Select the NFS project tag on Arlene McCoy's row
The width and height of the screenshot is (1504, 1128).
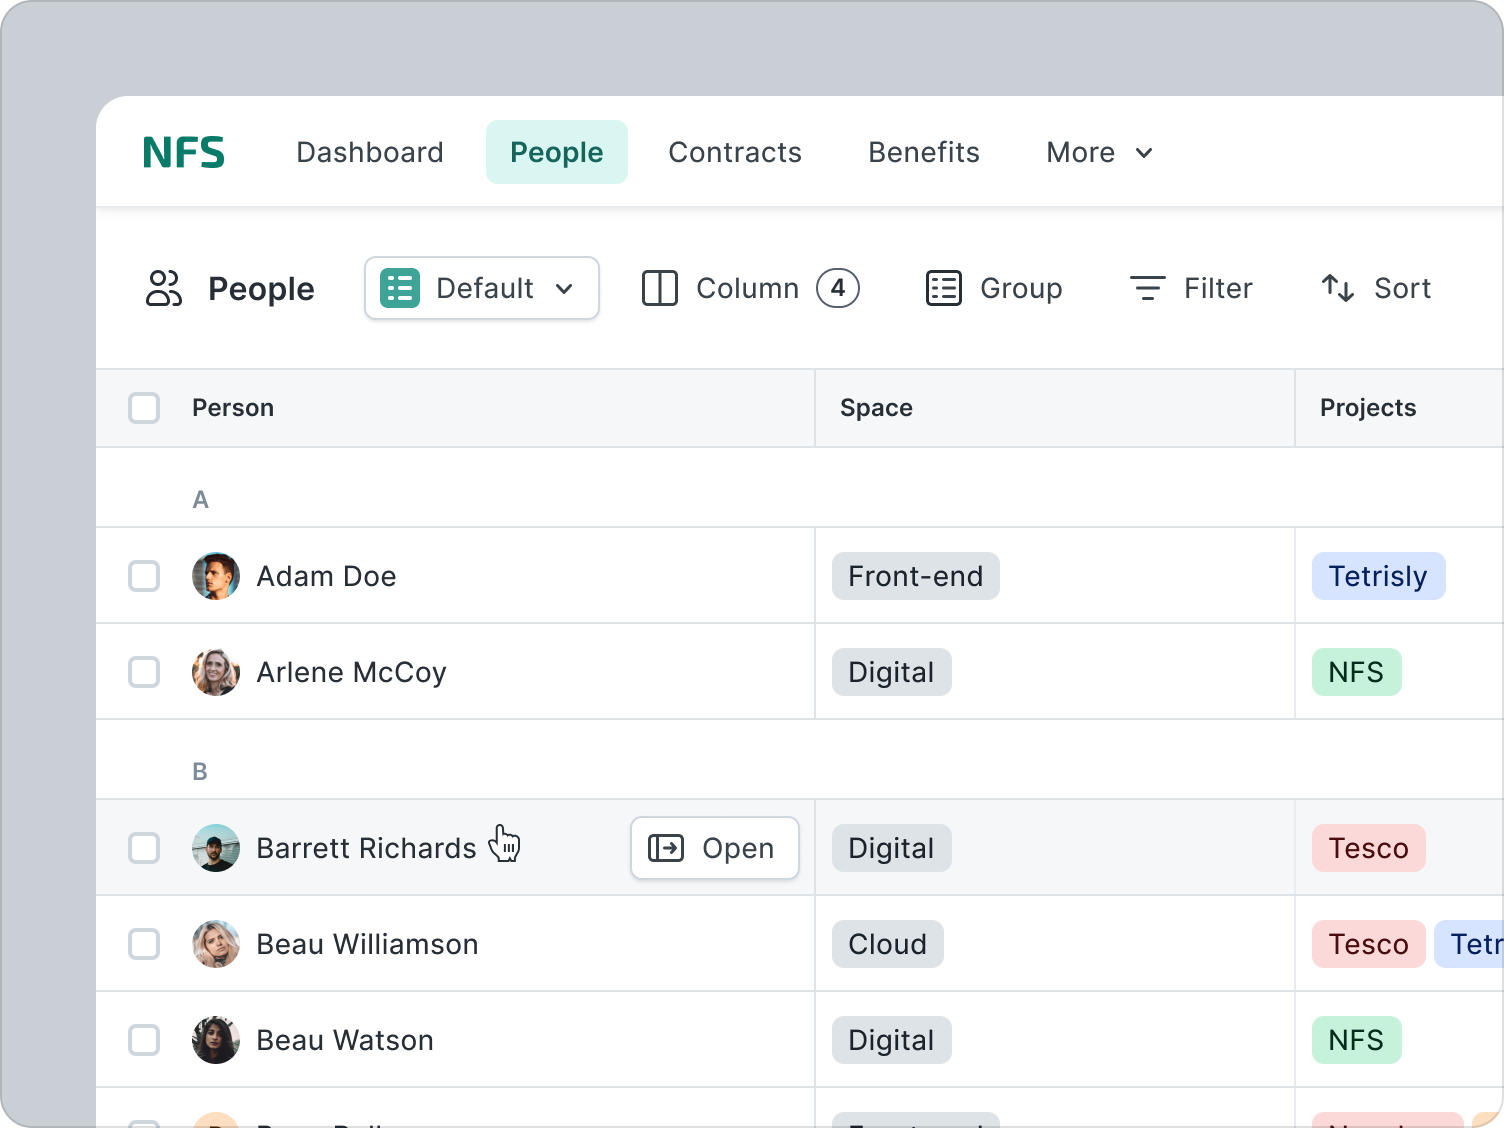(1356, 672)
